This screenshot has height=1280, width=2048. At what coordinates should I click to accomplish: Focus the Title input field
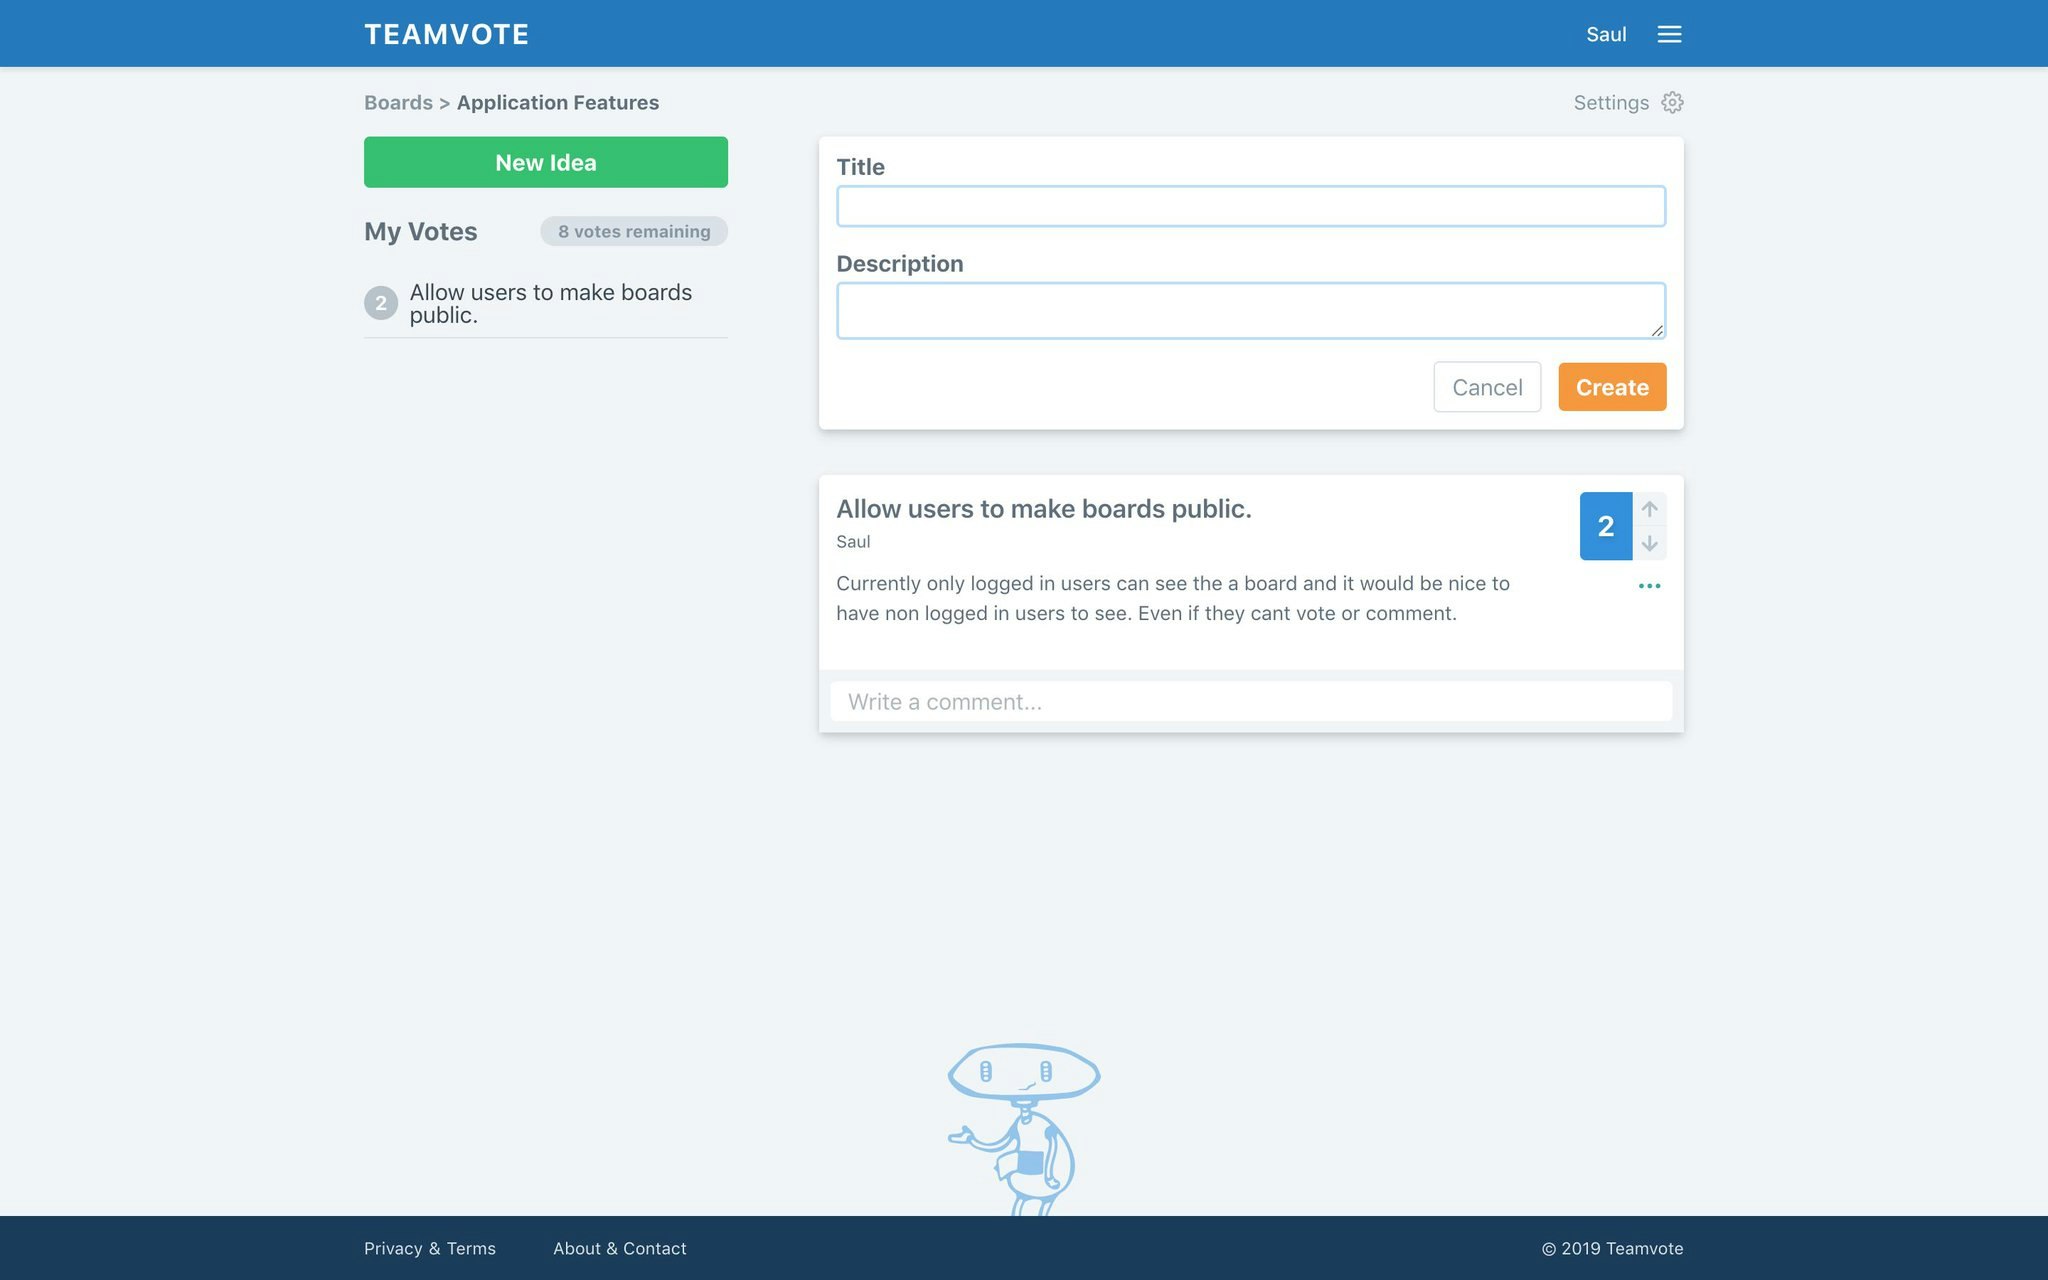[x=1250, y=206]
